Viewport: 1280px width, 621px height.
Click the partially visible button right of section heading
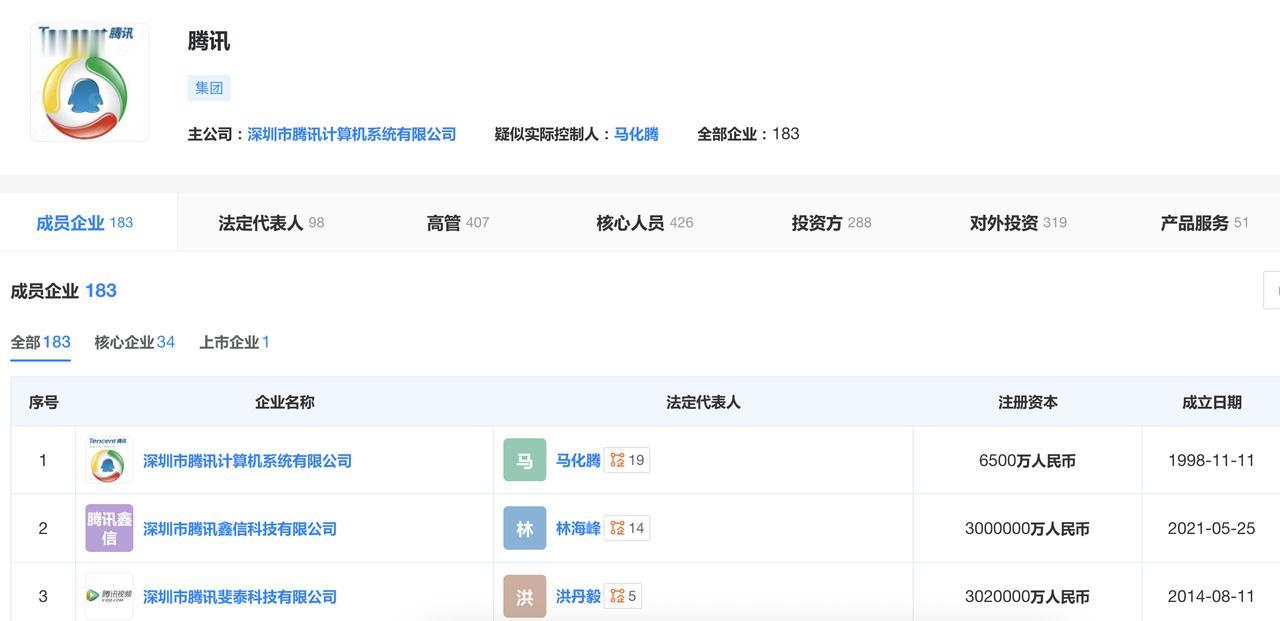[x=1272, y=290]
